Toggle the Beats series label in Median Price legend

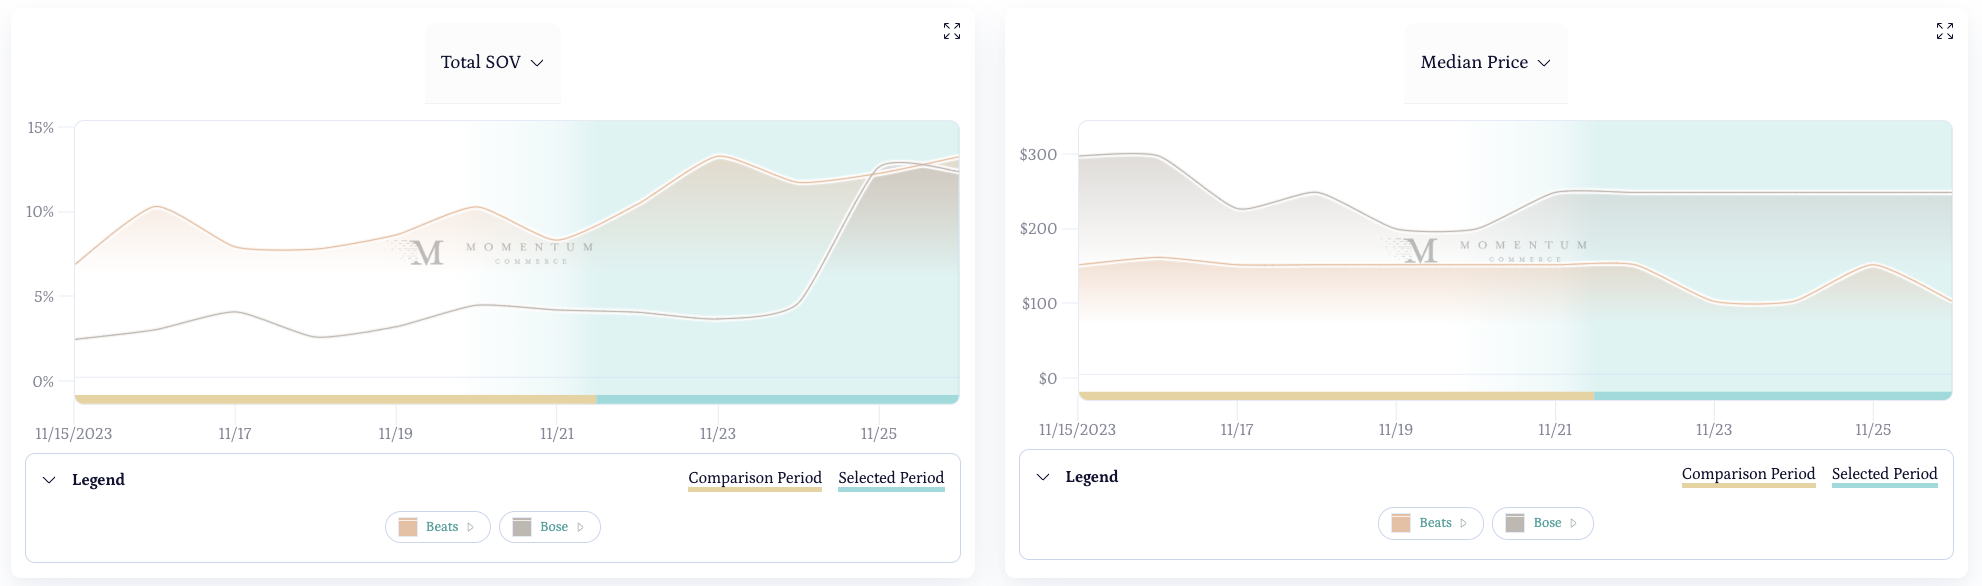[1435, 523]
